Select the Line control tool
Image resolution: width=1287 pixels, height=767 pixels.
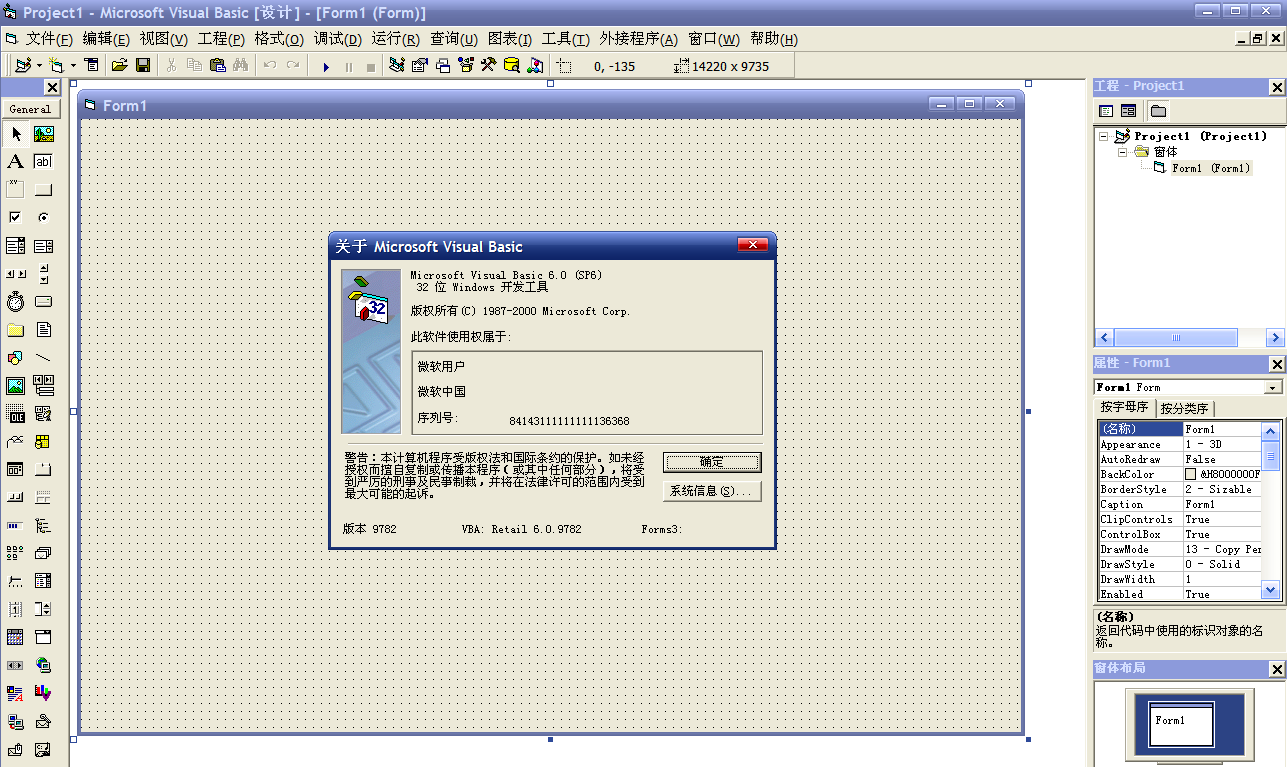[x=44, y=358]
